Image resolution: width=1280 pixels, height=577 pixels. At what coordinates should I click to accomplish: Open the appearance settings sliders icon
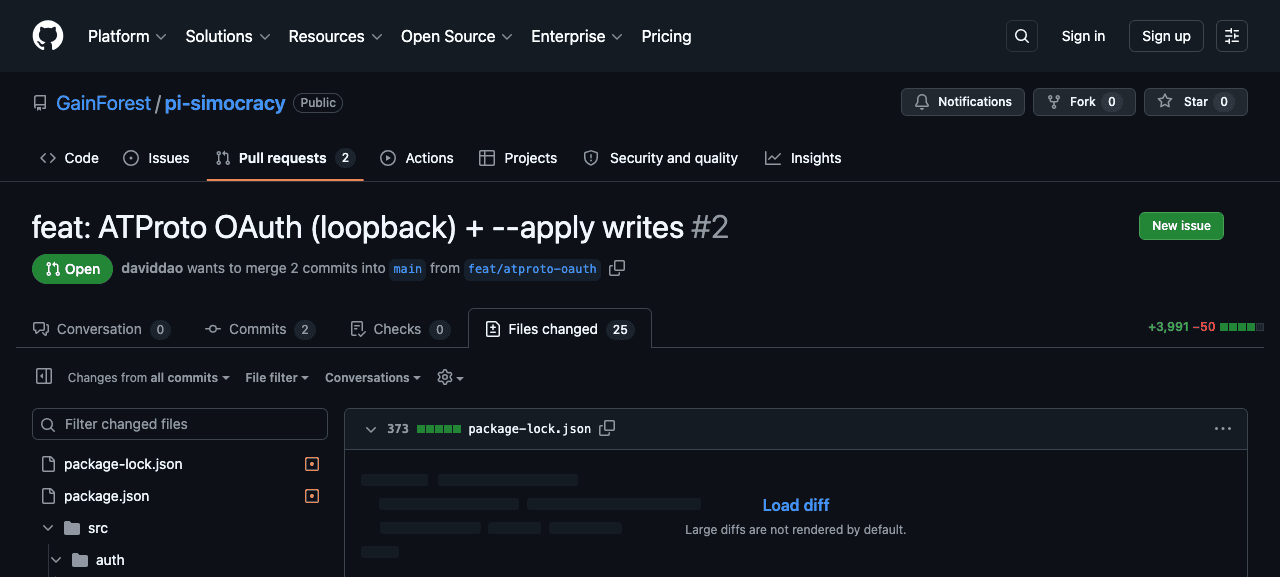(x=1232, y=36)
